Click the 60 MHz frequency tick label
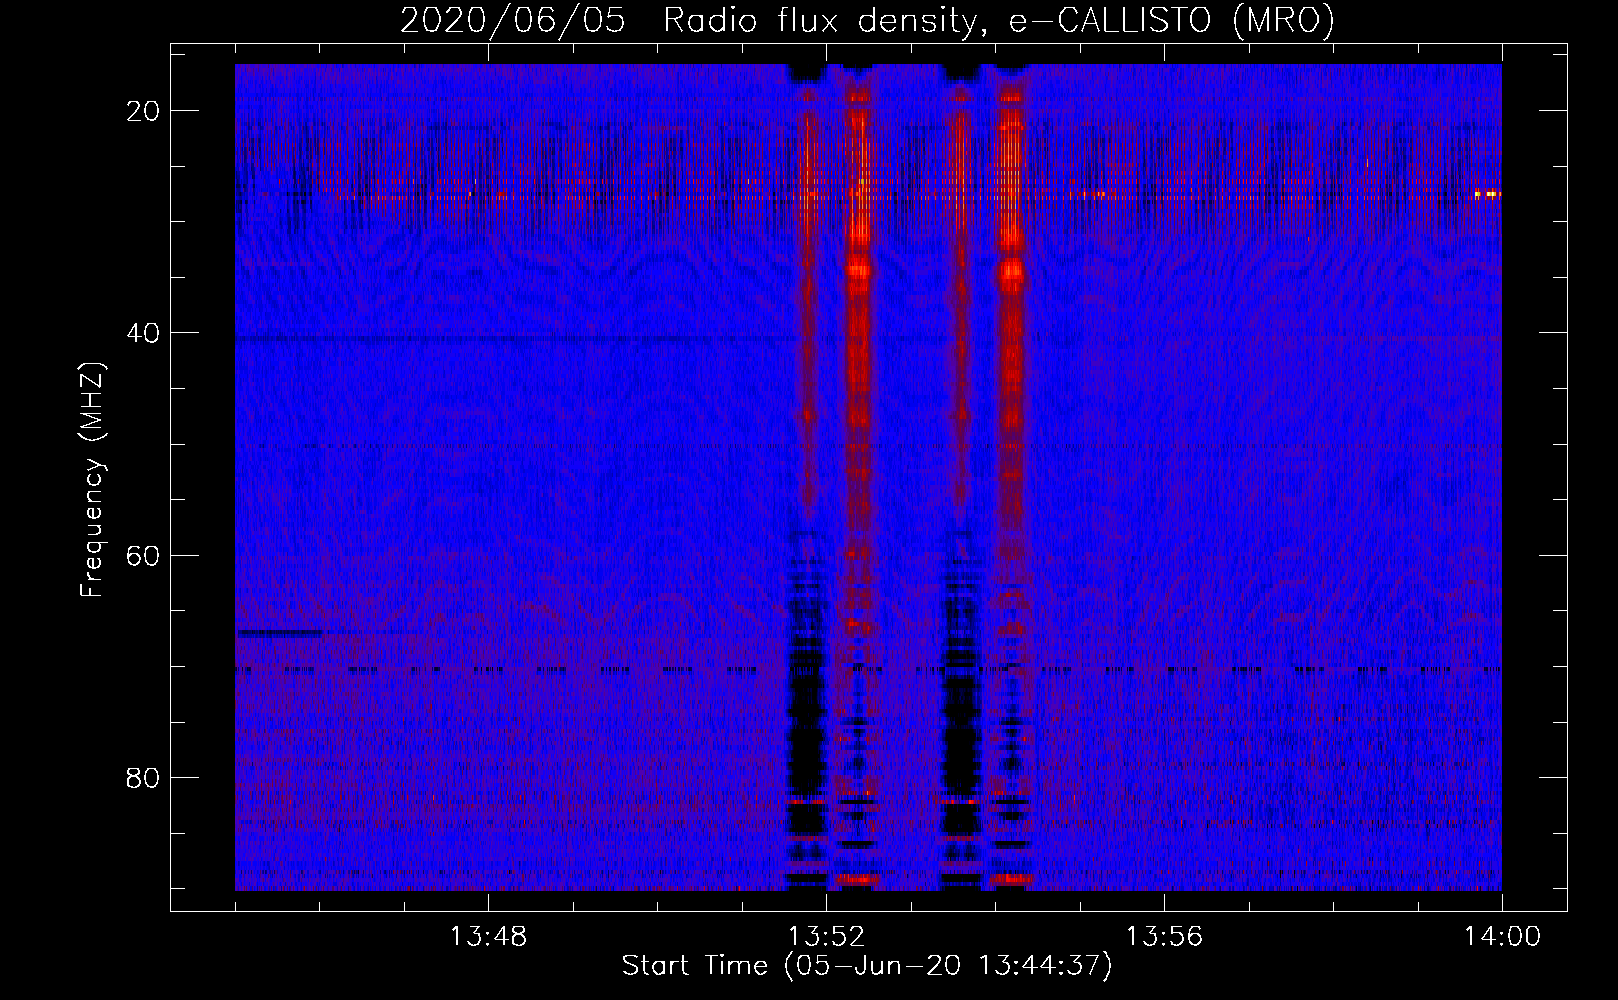The image size is (1618, 1000). [144, 555]
